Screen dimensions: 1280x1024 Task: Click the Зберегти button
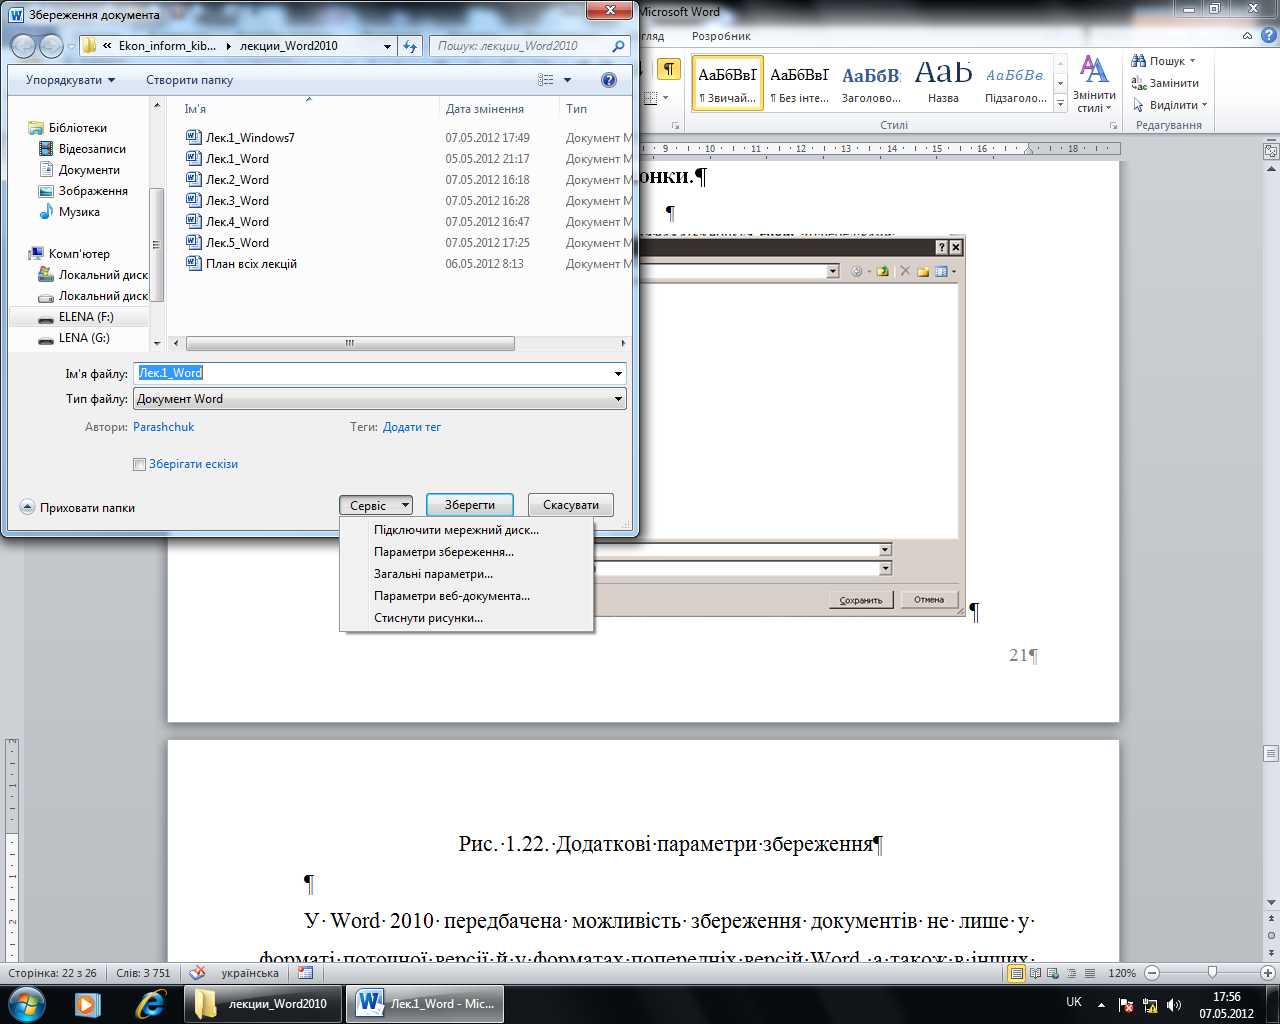pos(470,505)
